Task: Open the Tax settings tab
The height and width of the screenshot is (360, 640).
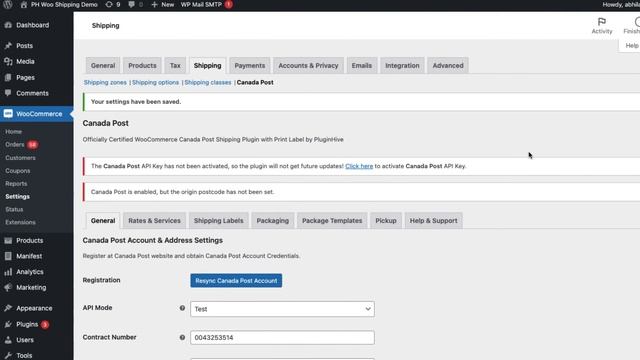Action: coord(175,66)
